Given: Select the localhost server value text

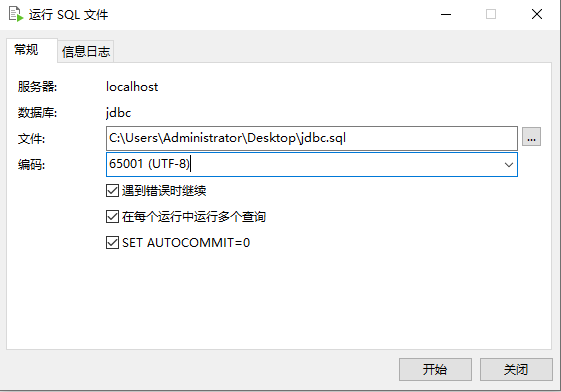Looking at the screenshot, I should pyautogui.click(x=132, y=87).
